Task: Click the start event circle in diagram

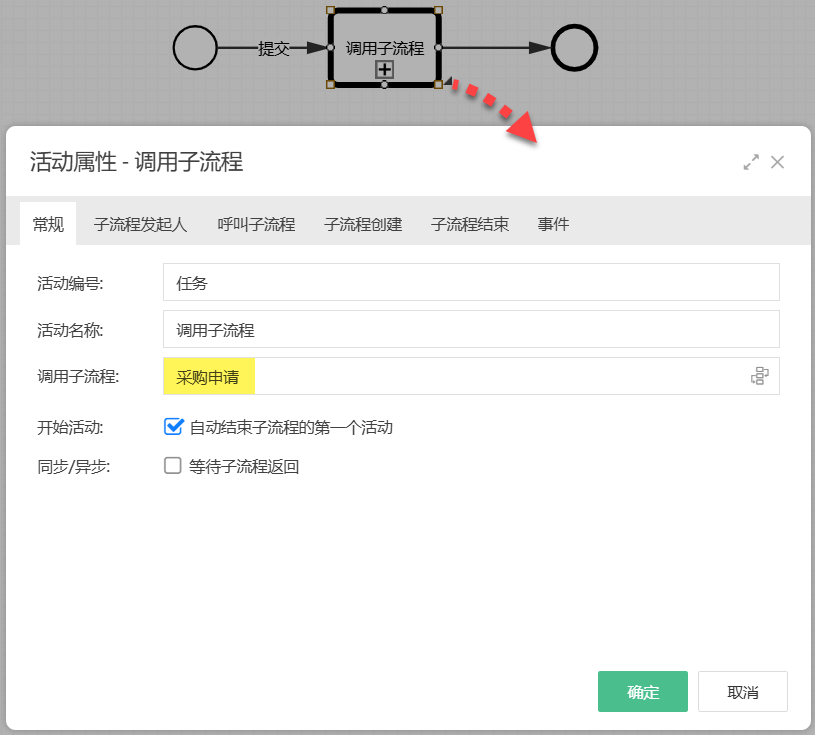Action: pos(195,48)
